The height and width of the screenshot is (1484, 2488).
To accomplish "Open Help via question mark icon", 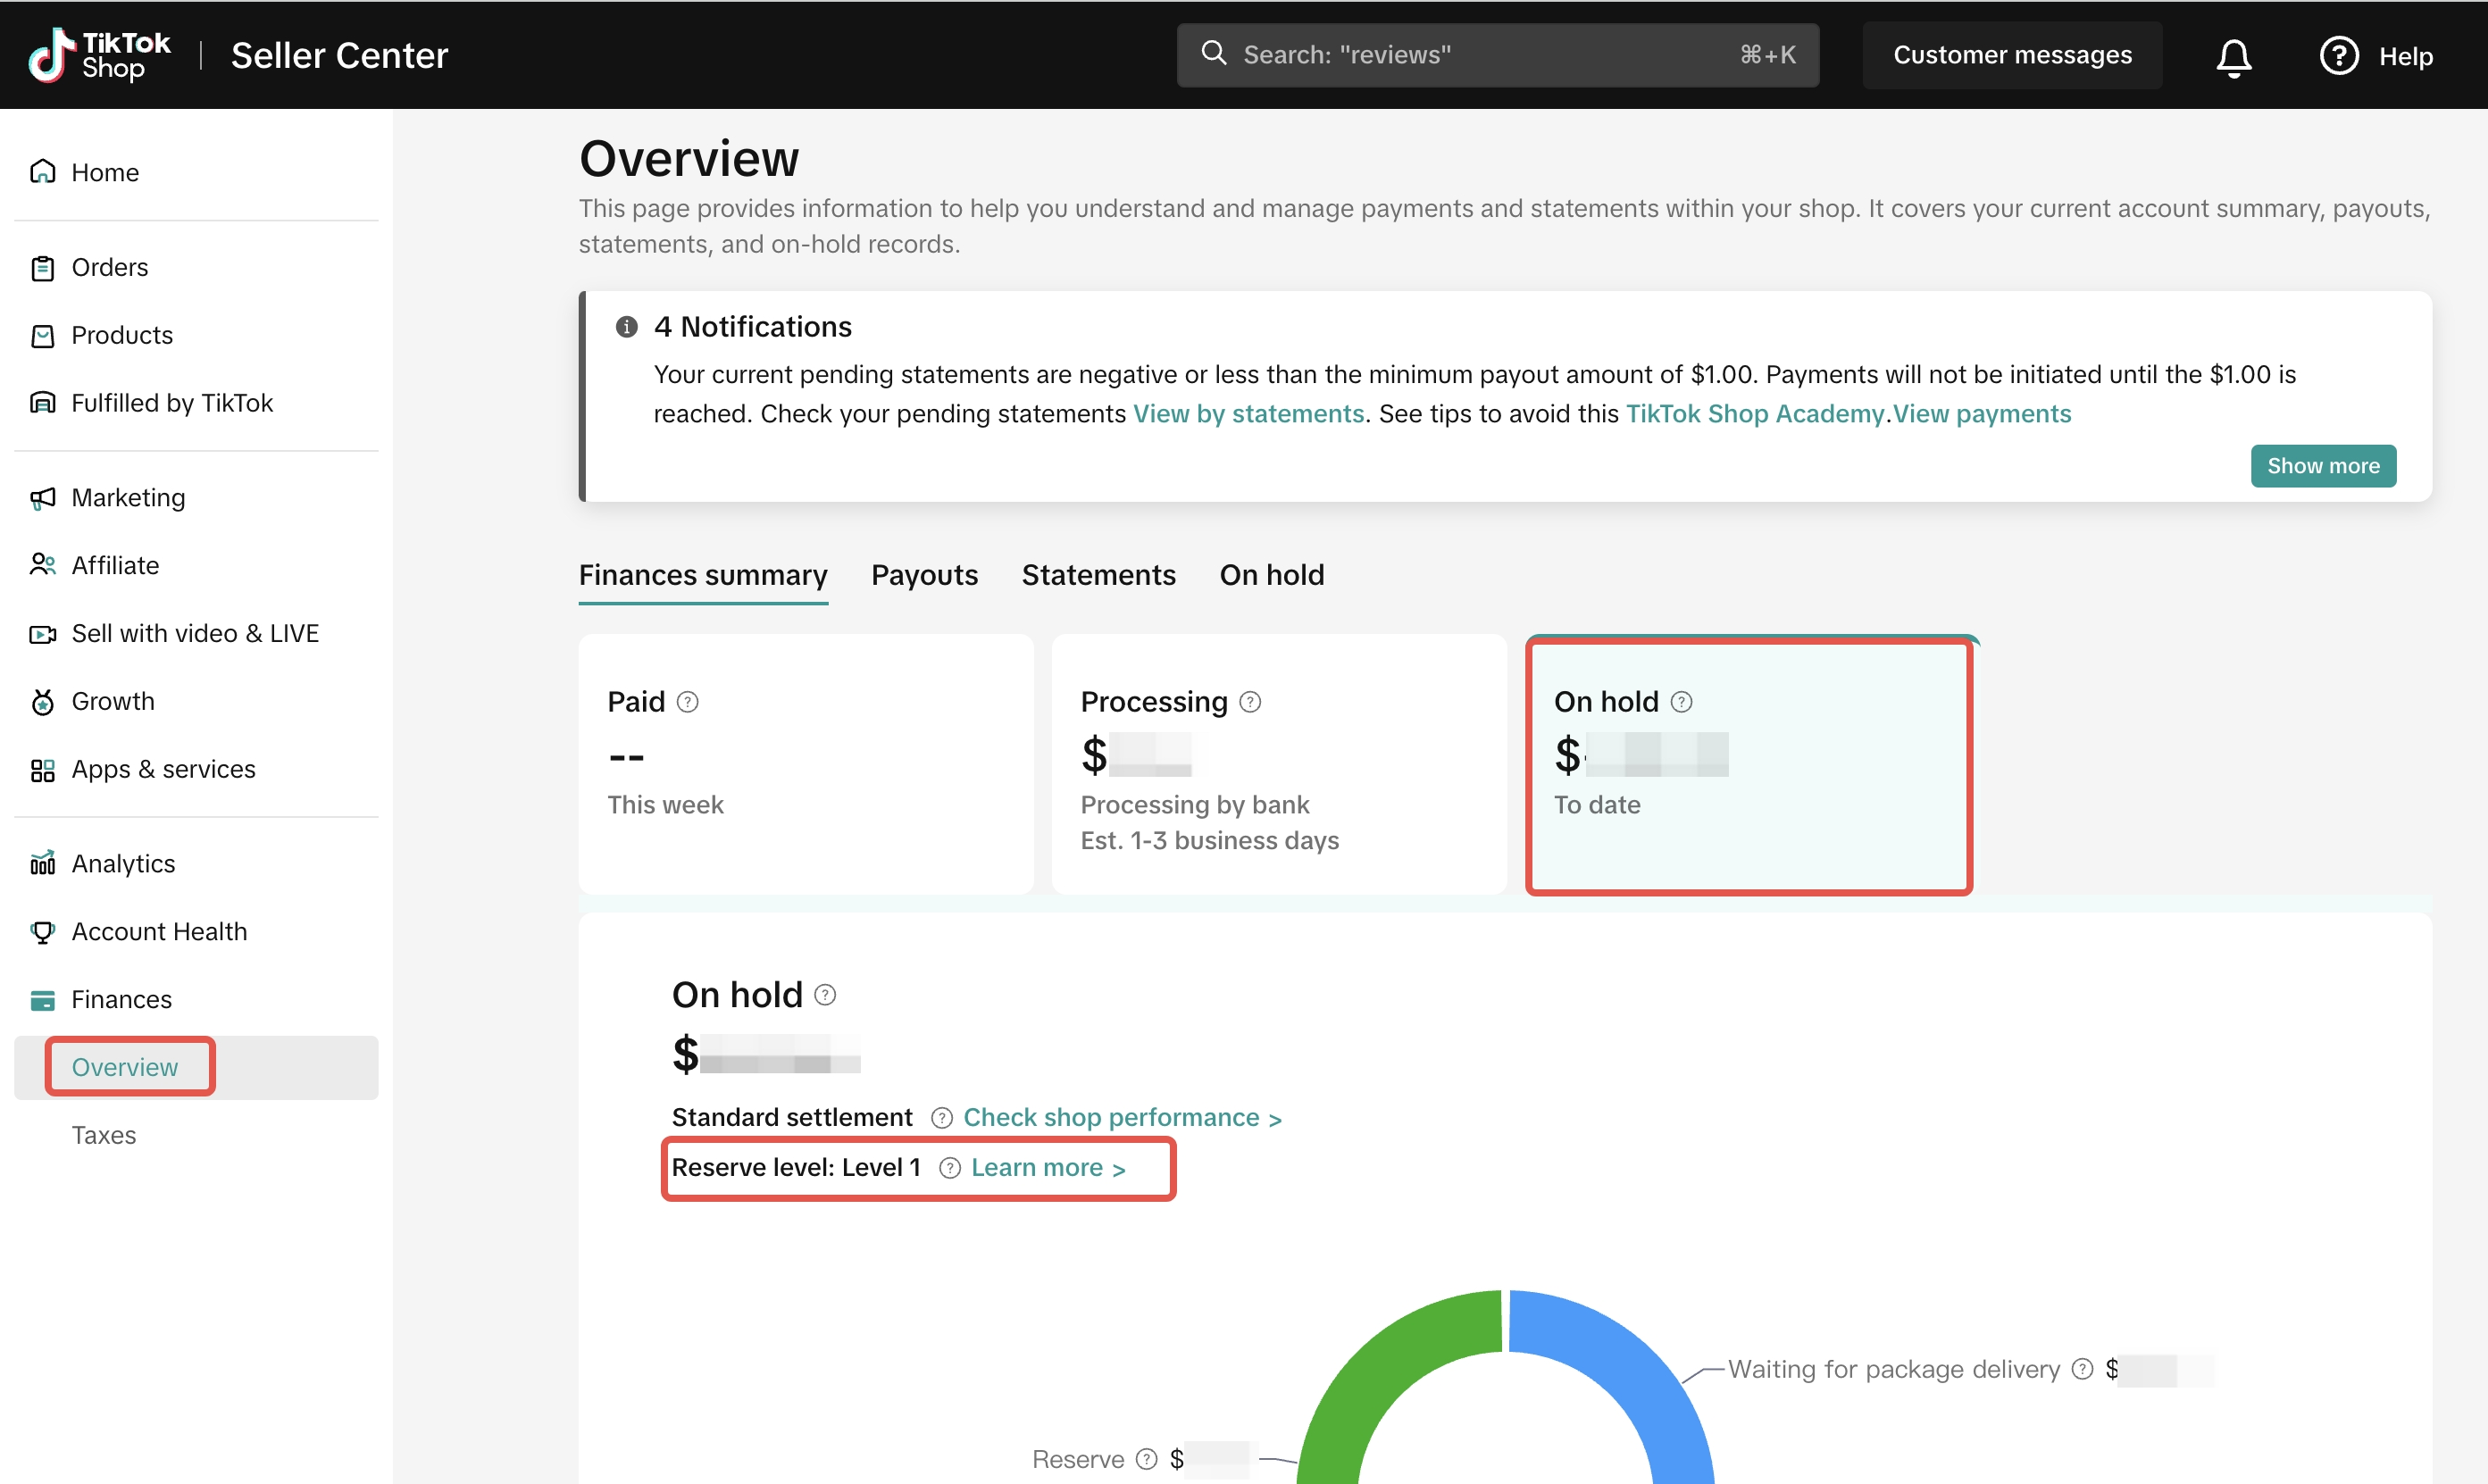I will [2338, 56].
